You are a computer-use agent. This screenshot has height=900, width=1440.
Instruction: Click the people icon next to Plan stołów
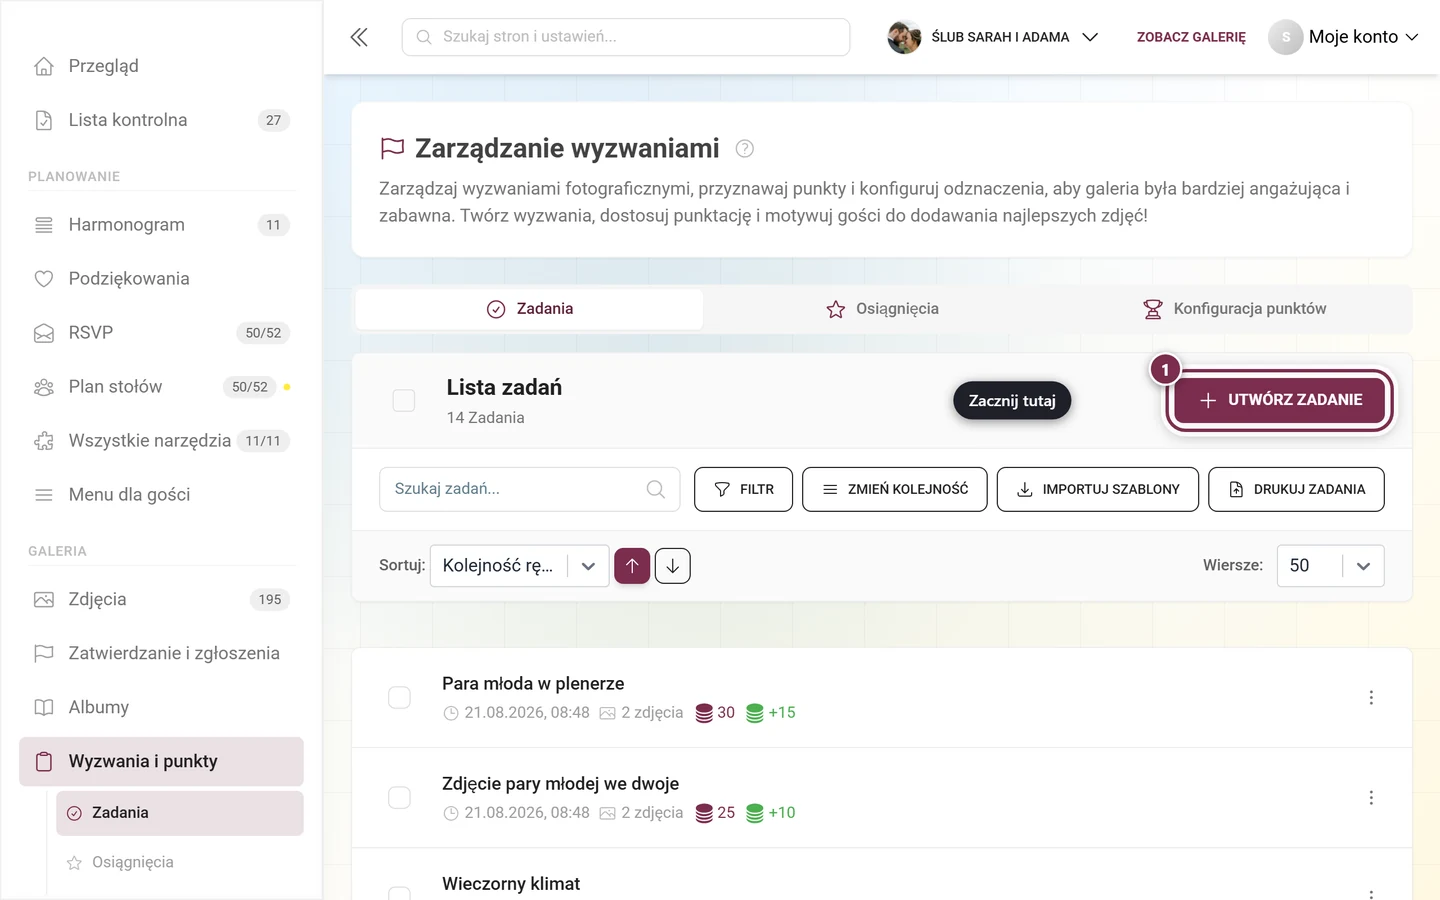44,387
